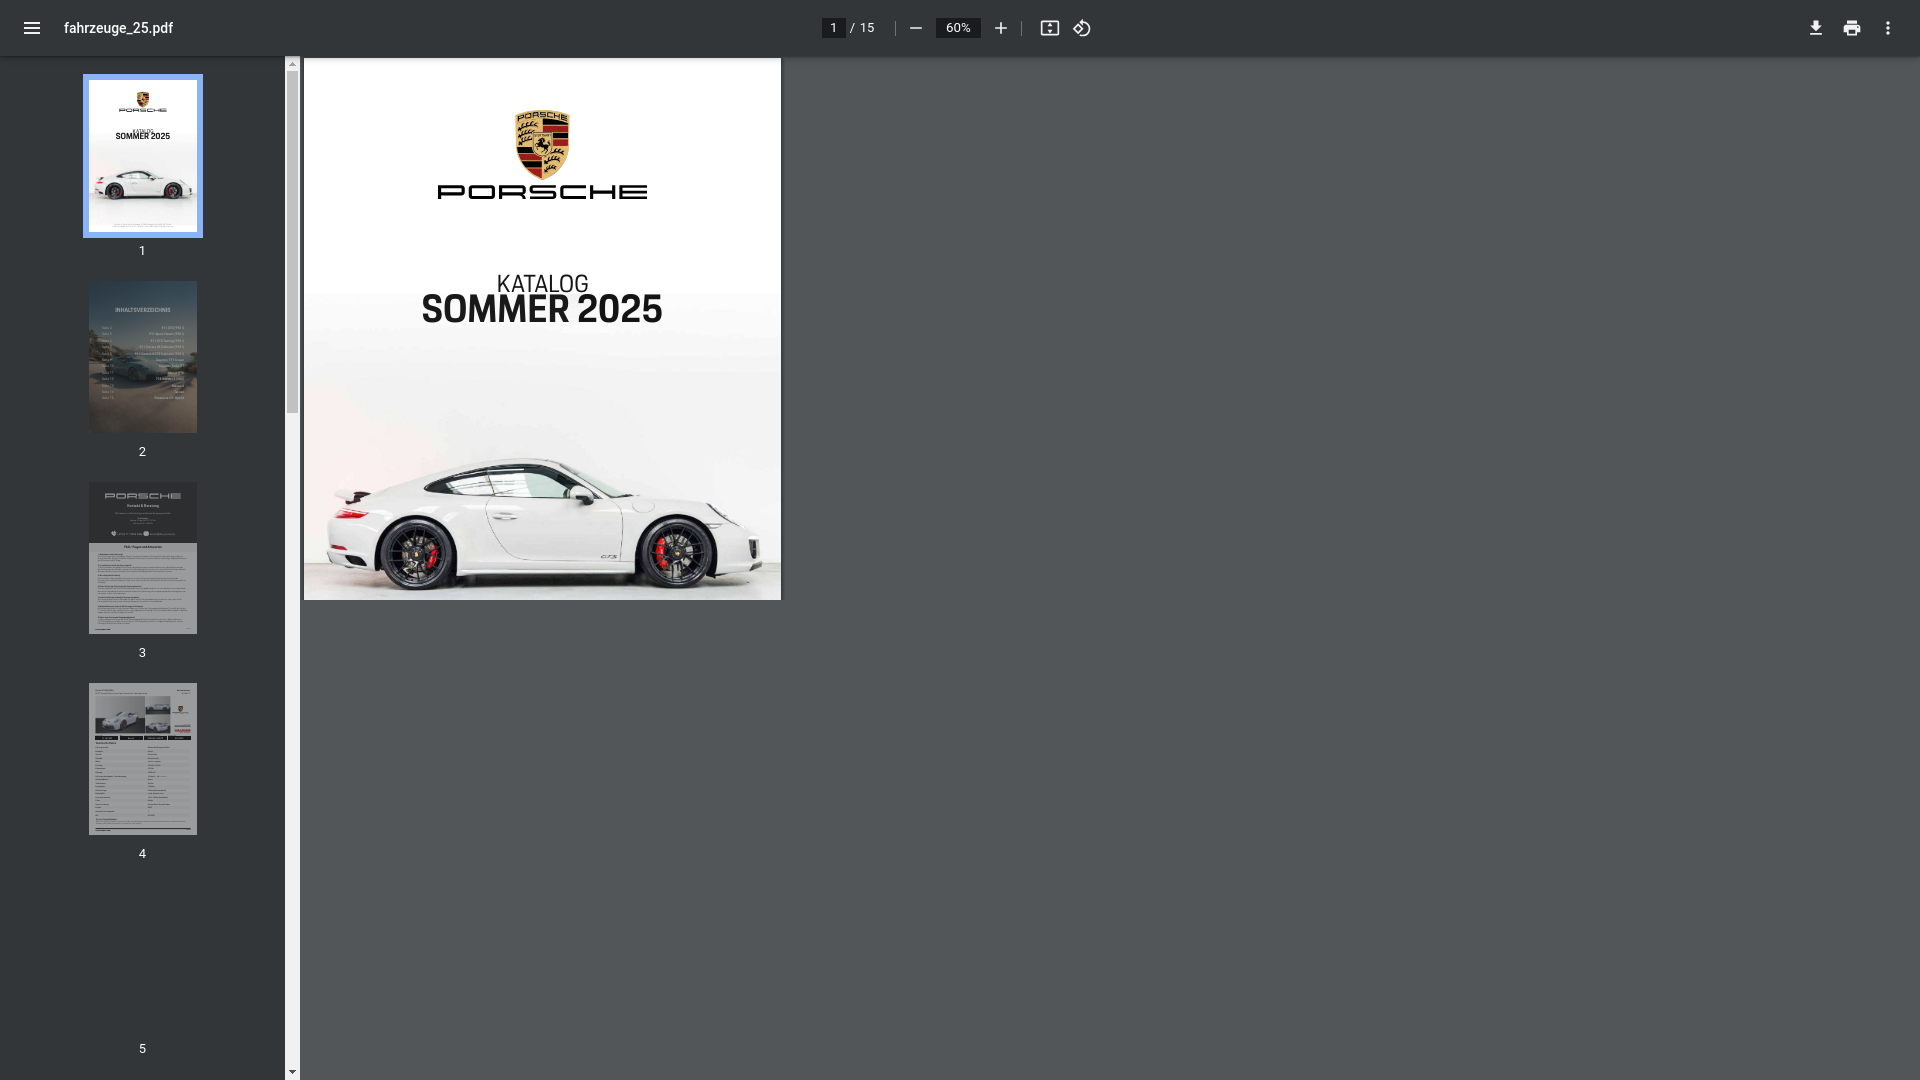The image size is (1920, 1080).
Task: Toggle the sidebar menu icon
Action: pos(32,28)
